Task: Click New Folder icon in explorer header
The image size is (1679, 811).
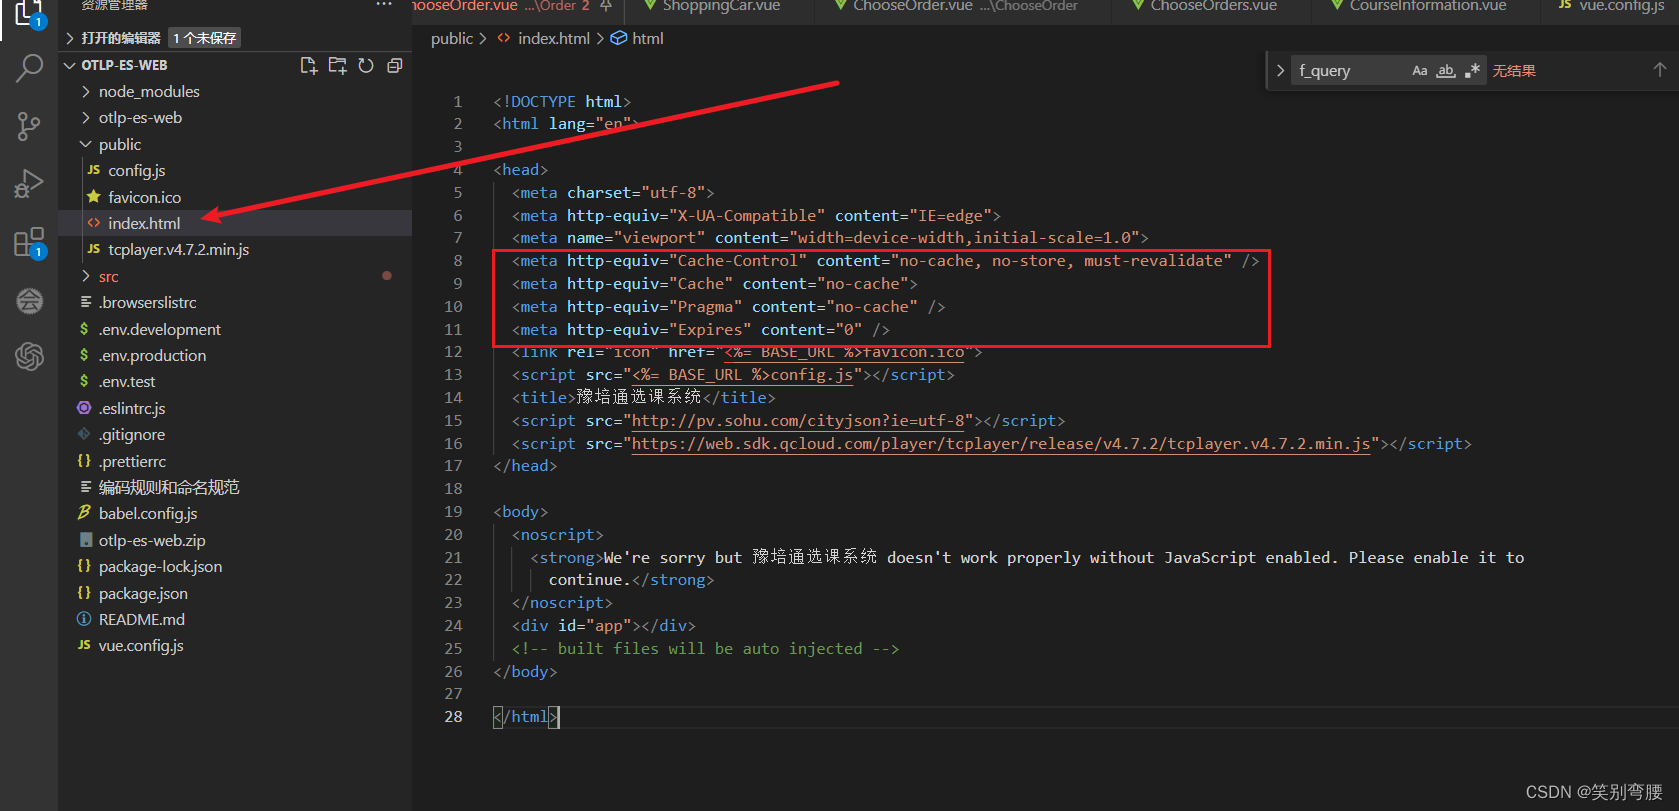Action: pos(338,65)
